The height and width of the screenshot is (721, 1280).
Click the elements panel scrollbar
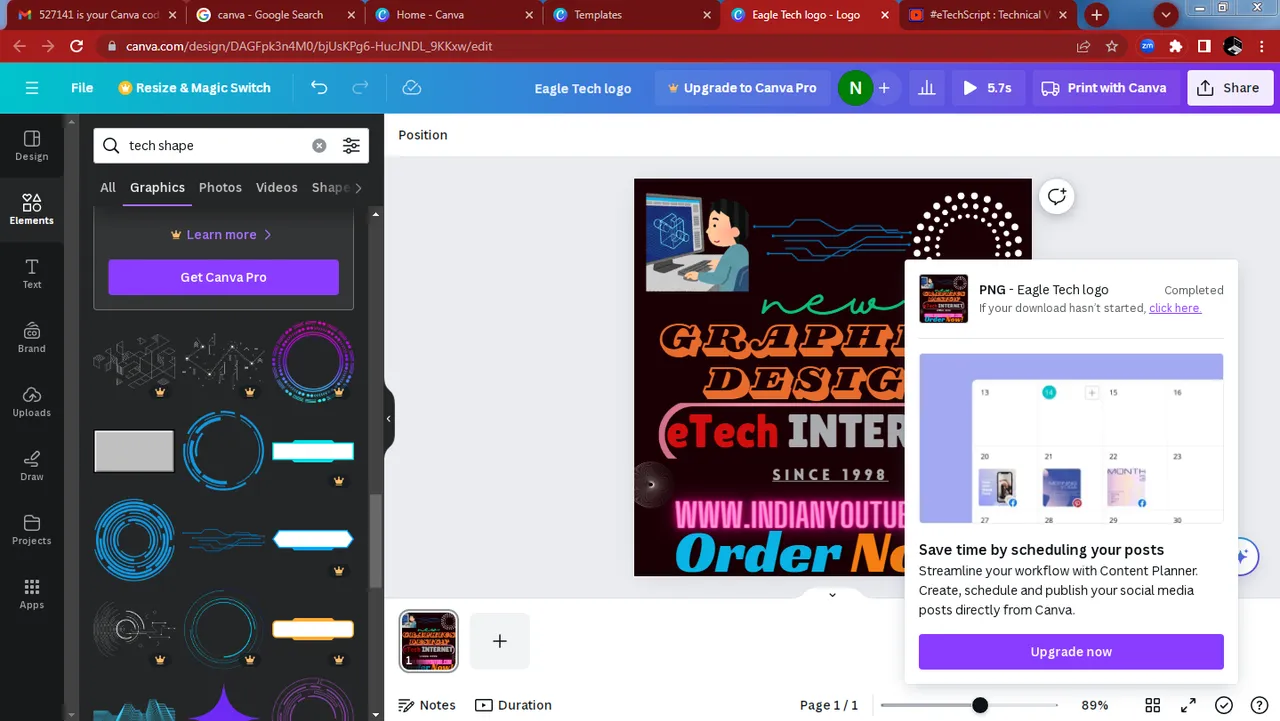376,540
